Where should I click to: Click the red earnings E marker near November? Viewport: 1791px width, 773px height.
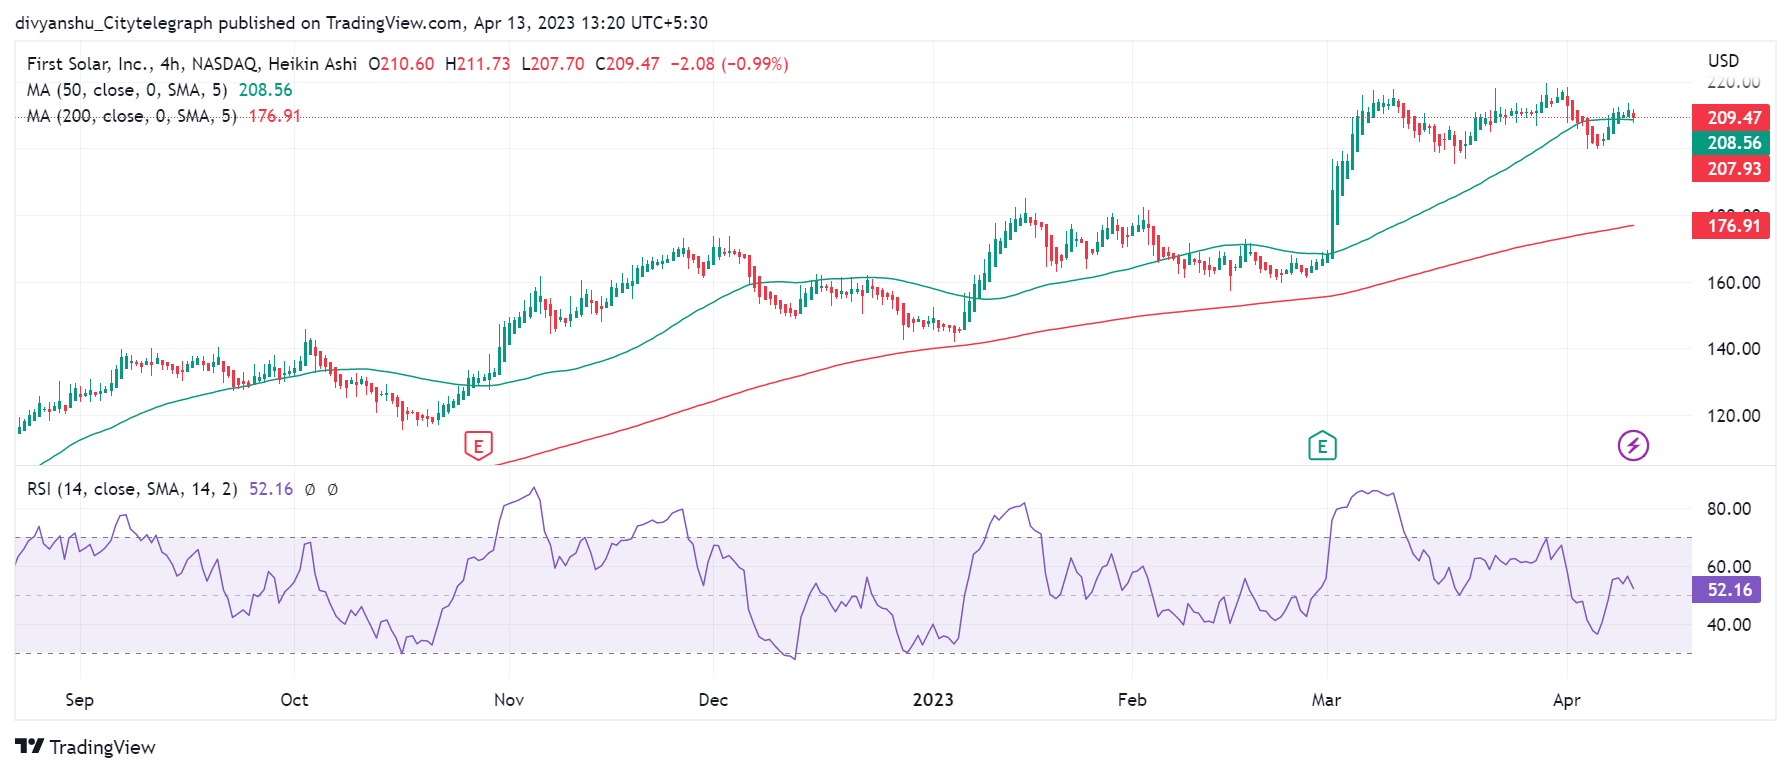pos(479,446)
